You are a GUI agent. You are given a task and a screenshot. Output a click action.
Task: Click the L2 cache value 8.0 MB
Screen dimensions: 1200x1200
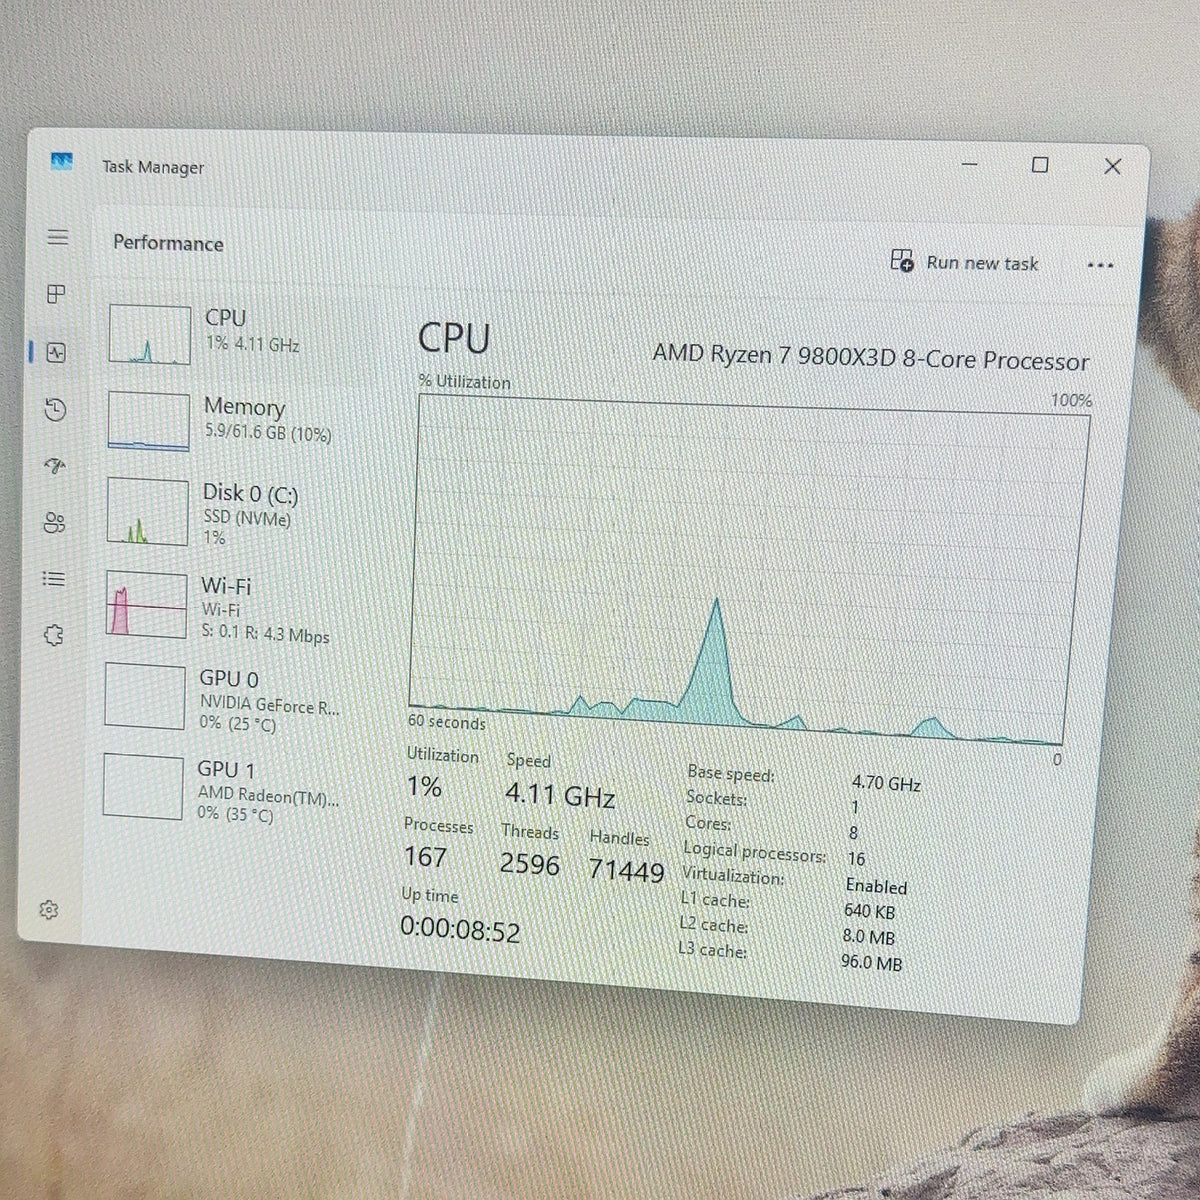click(868, 937)
